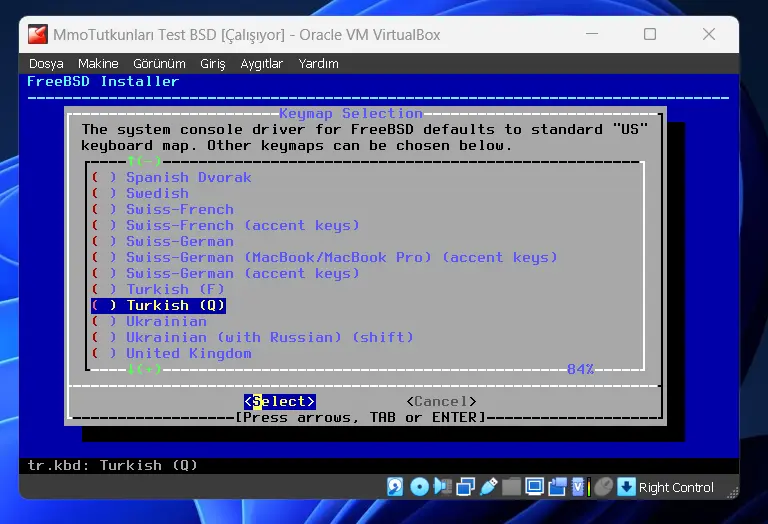Click the list scroll-up indicator ↑(-)

(144, 161)
